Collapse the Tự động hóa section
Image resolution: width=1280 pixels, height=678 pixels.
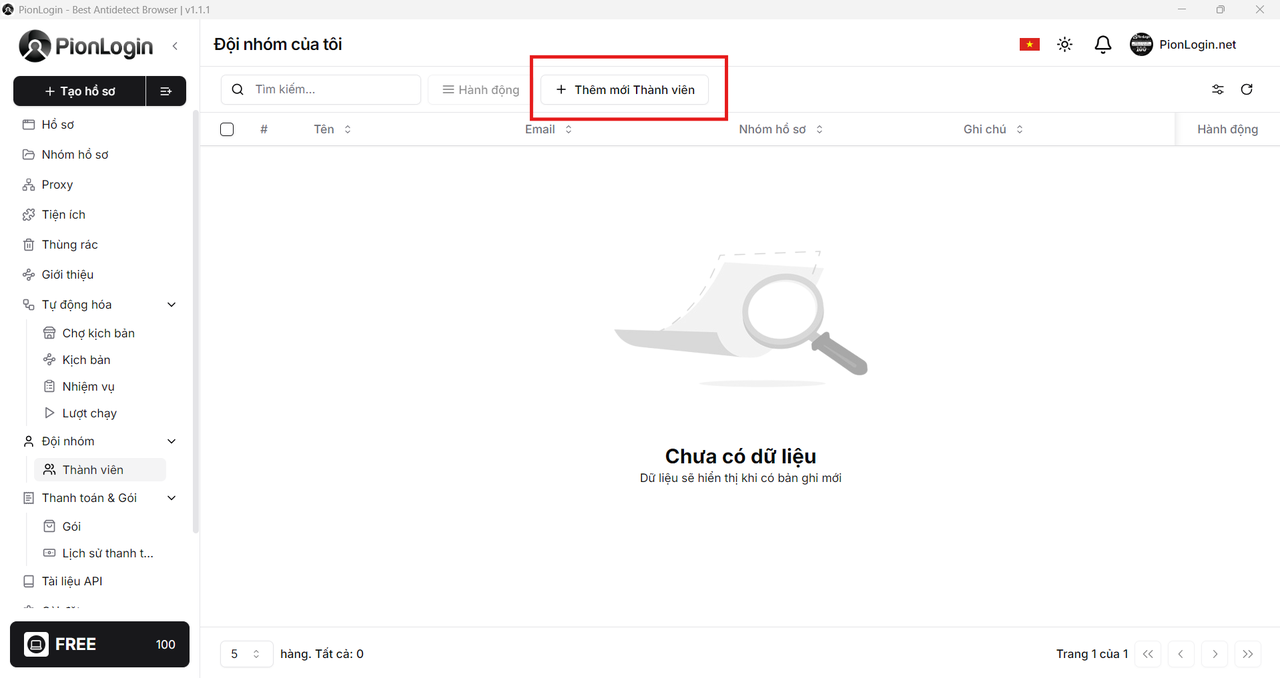coord(171,305)
